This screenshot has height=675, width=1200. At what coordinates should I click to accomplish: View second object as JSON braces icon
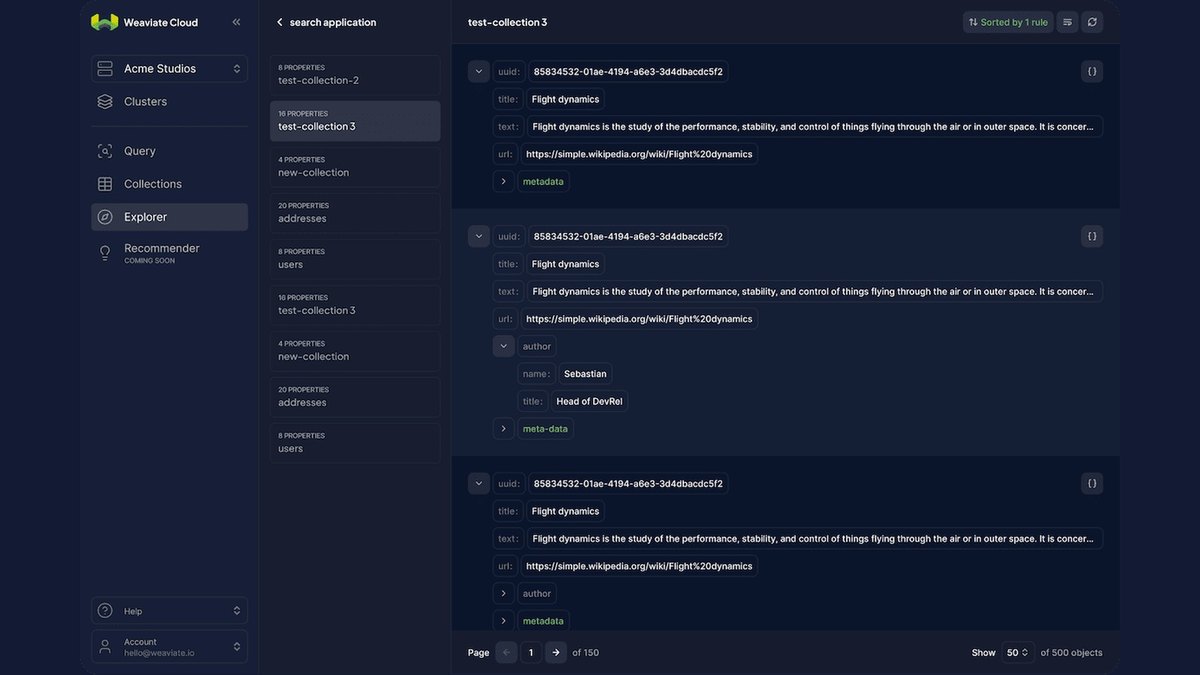click(1092, 236)
